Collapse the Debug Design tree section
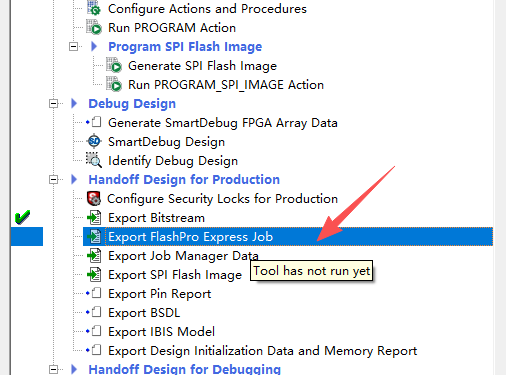 (53, 104)
